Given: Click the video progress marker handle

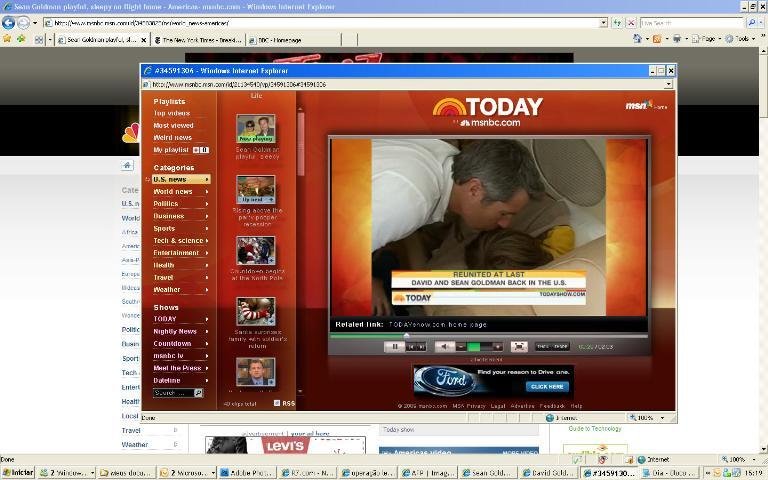Looking at the screenshot, I should 407,336.
